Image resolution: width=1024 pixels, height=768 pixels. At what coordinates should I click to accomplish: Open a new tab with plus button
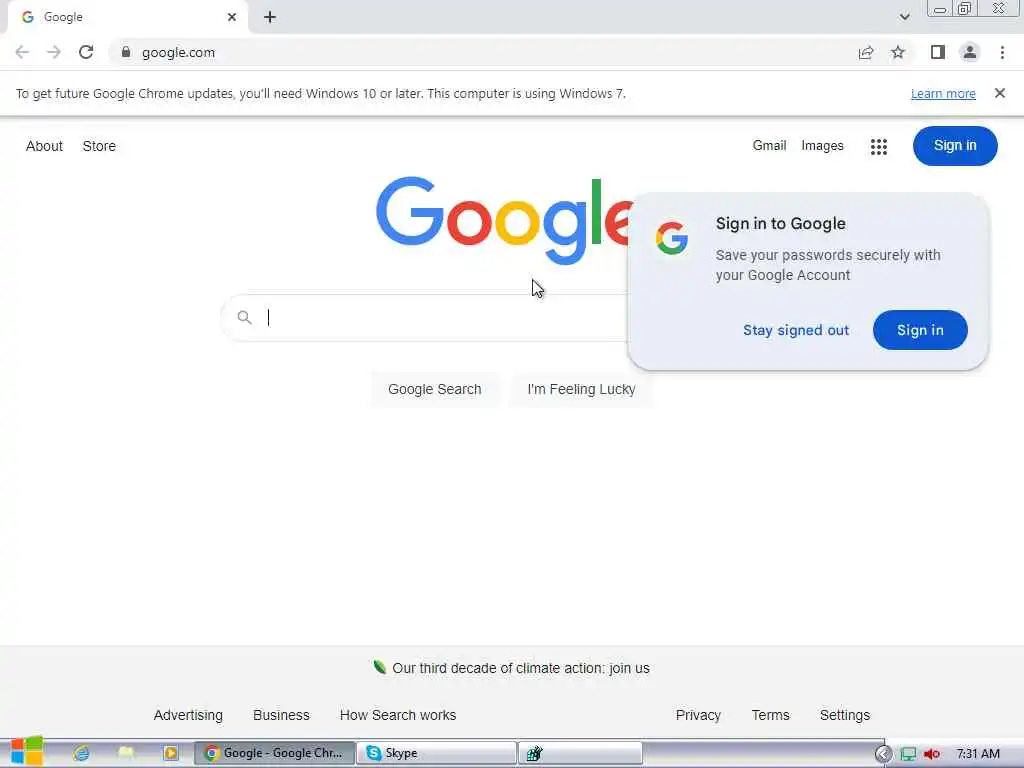(x=270, y=17)
